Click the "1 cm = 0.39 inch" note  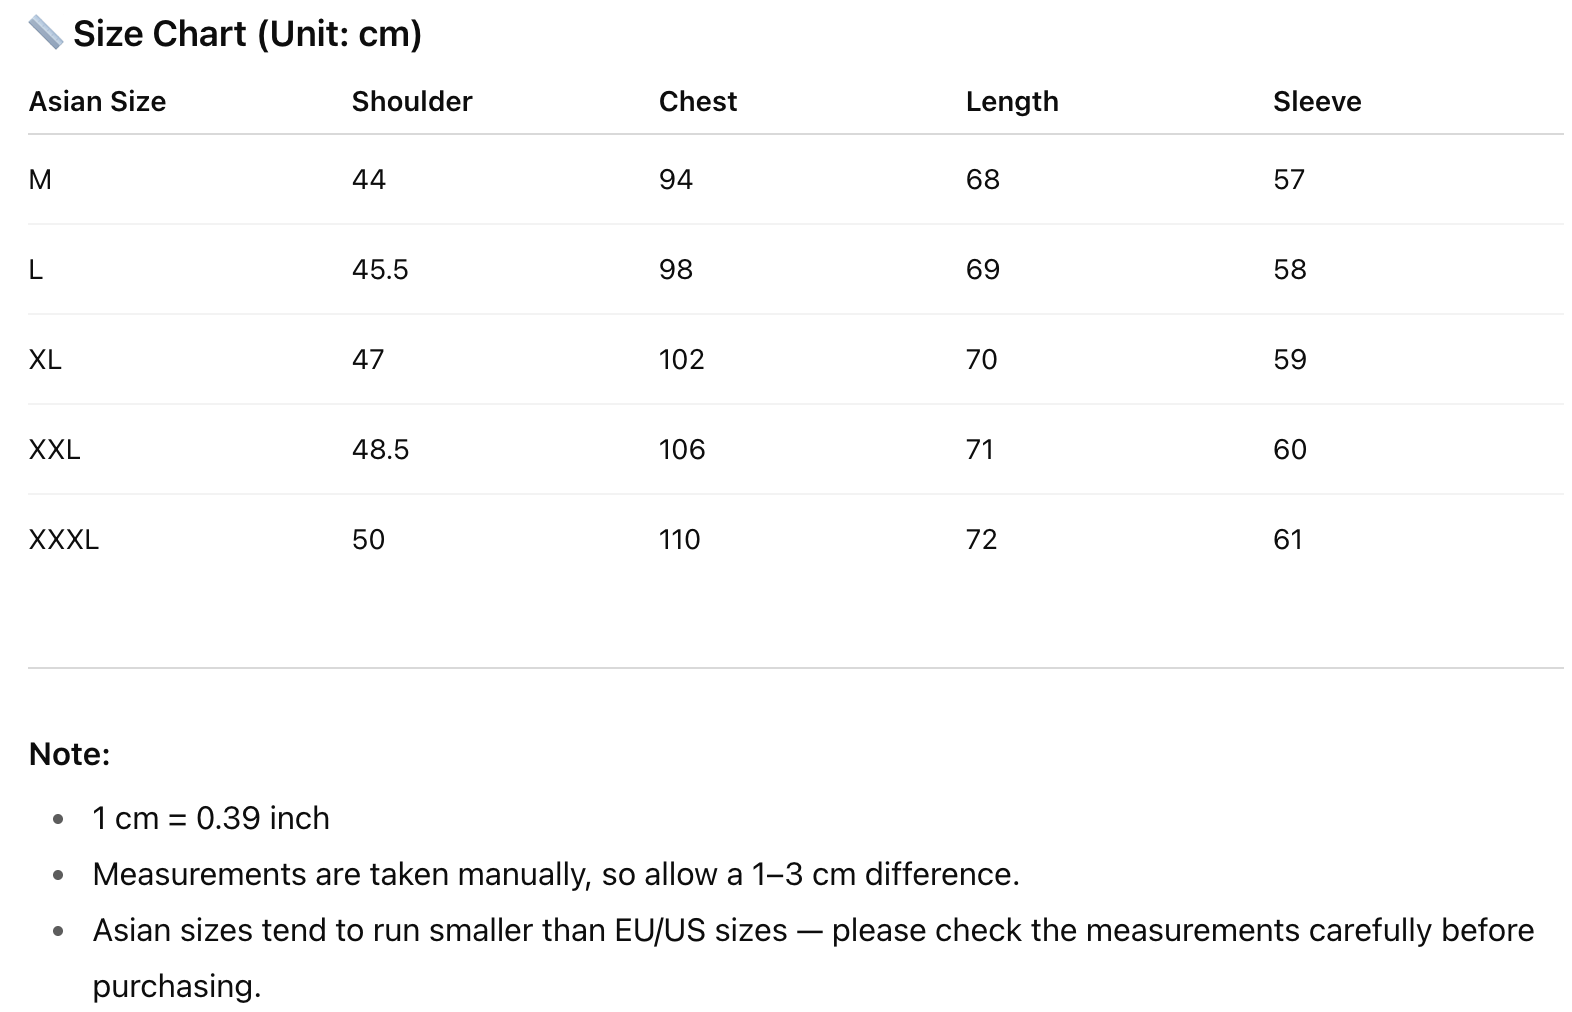click(x=211, y=818)
